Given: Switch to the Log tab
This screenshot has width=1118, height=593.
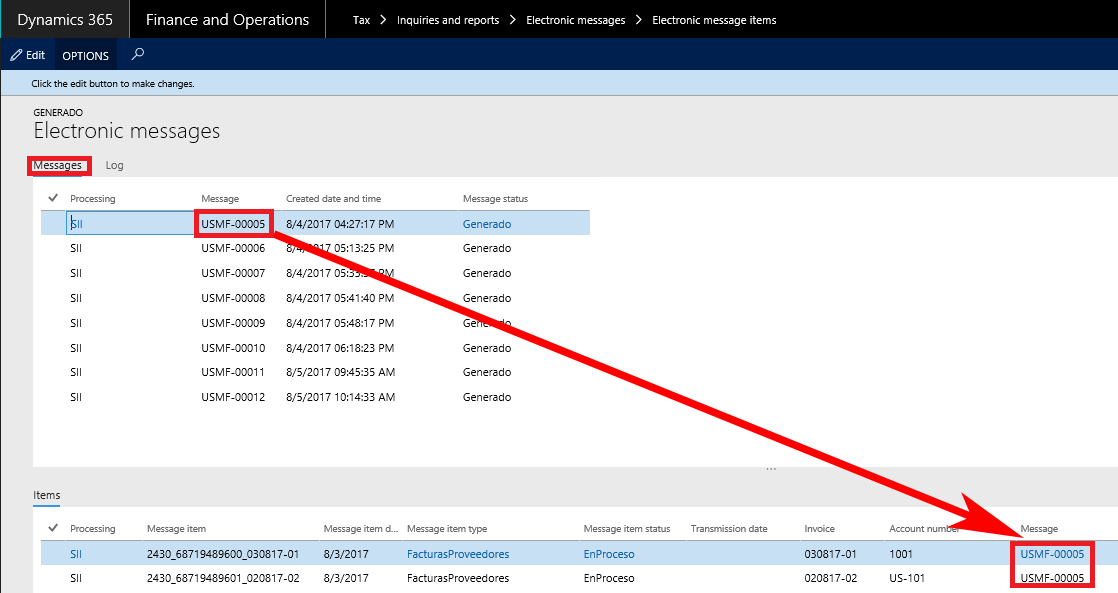Looking at the screenshot, I should [x=114, y=165].
